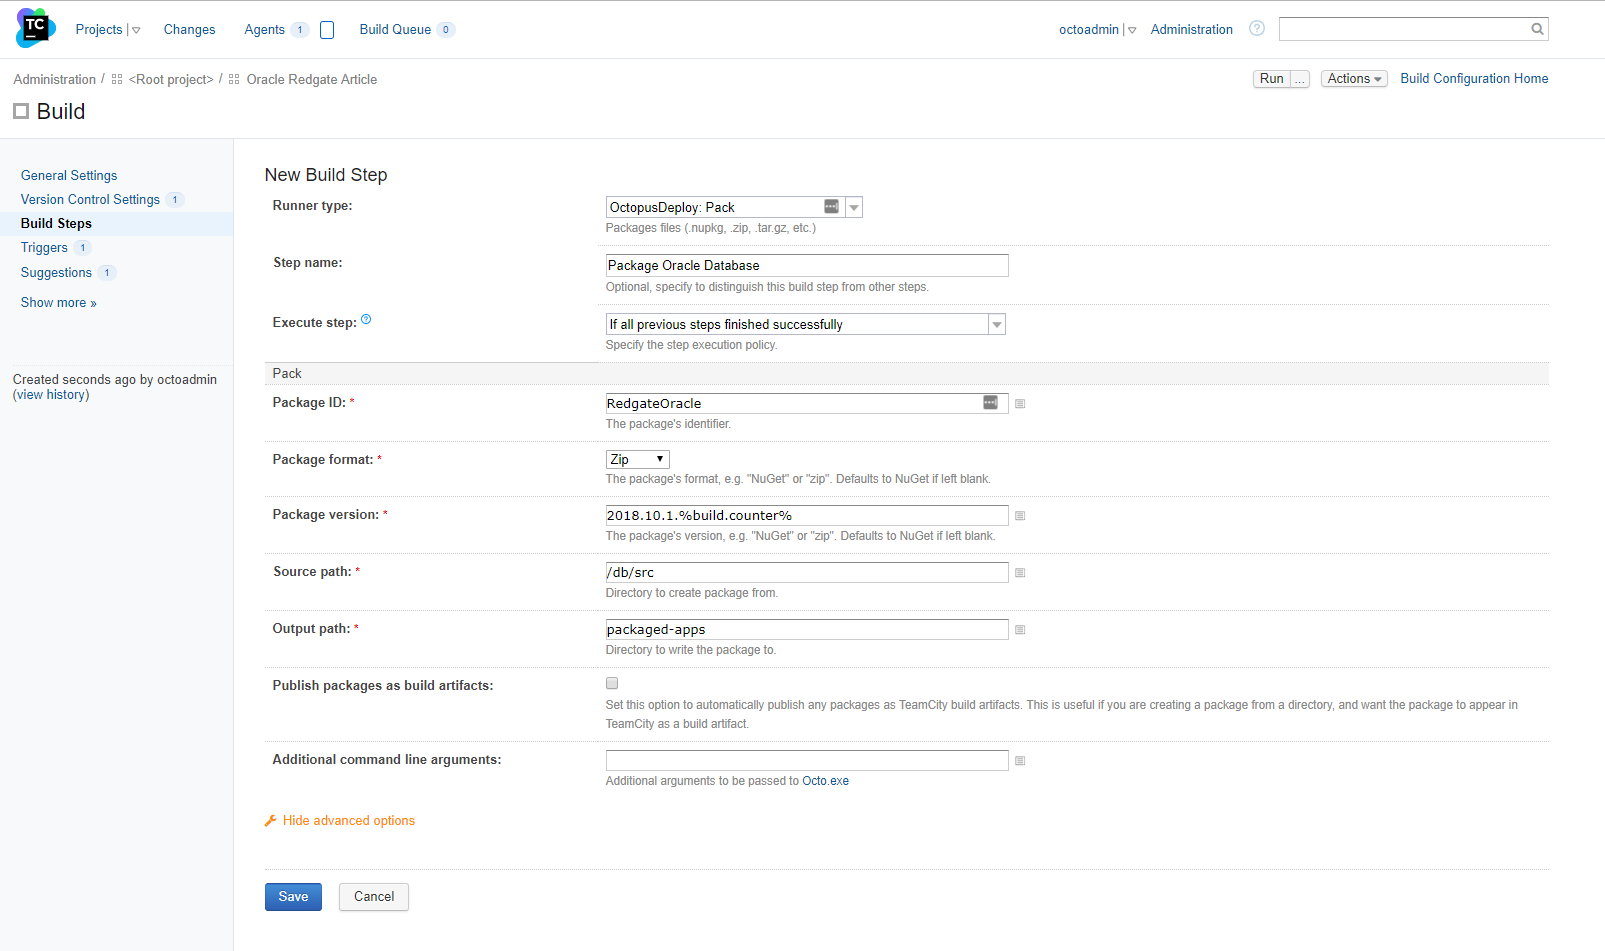This screenshot has height=951, width=1605.
Task: Click the help question mark icon in header
Action: pos(1257,29)
